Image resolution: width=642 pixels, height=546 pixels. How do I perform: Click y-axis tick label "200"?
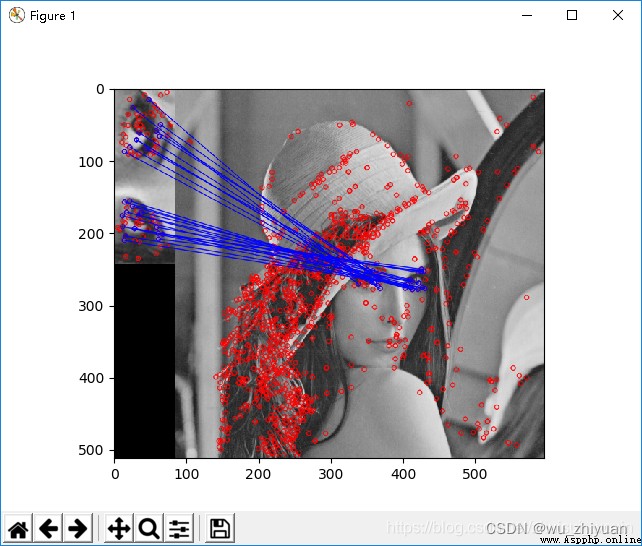91,234
